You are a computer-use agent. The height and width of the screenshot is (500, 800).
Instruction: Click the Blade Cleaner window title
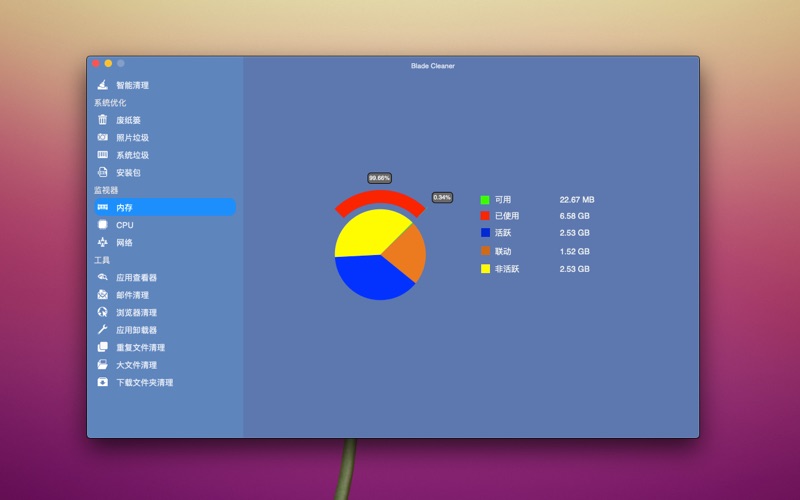(433, 66)
